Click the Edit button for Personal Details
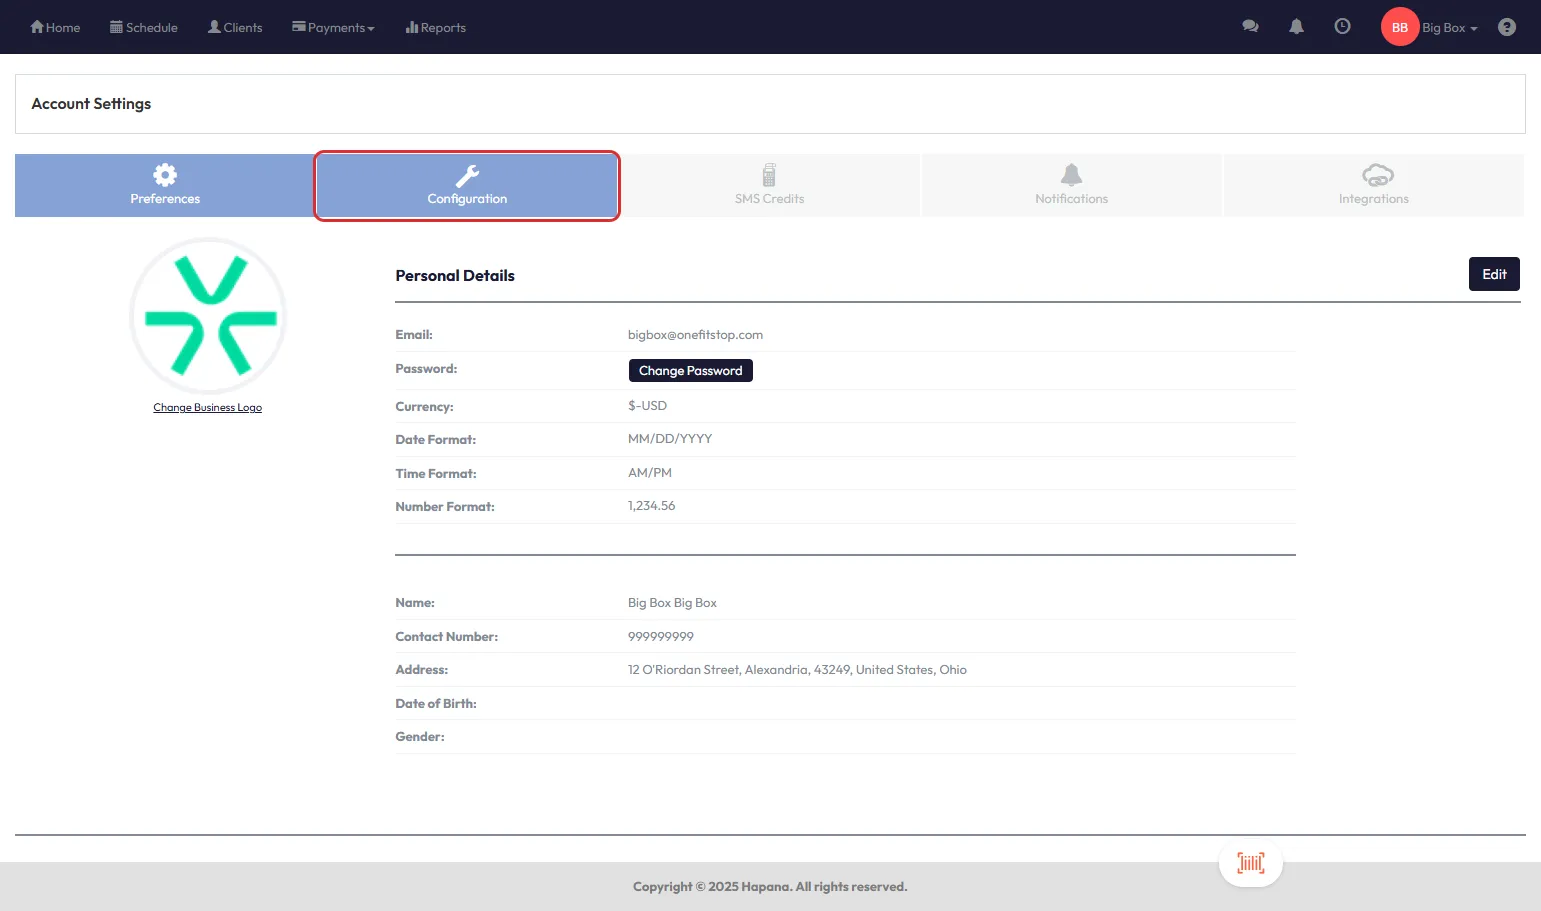 pyautogui.click(x=1493, y=274)
